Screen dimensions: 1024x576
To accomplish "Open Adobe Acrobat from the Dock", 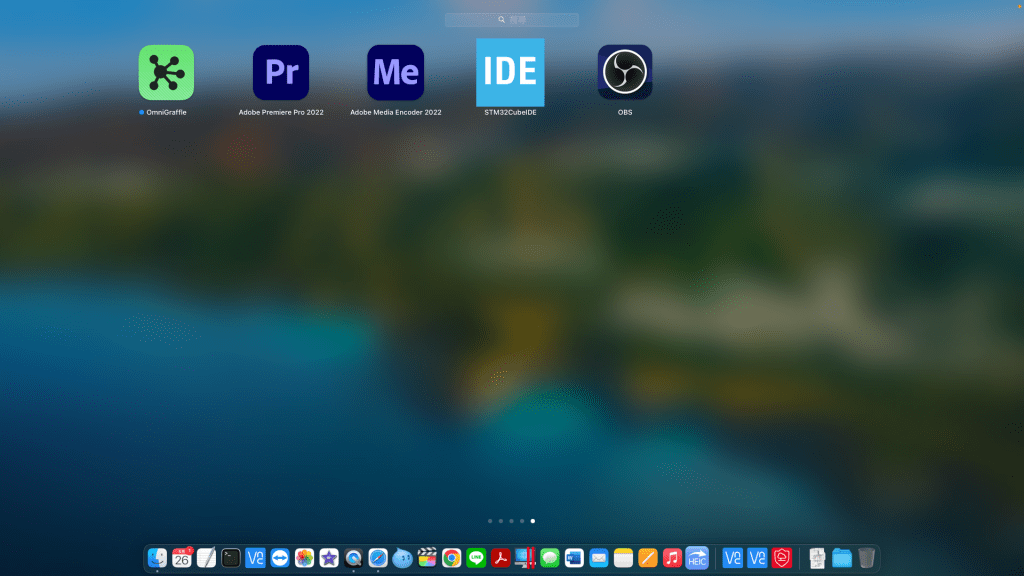I will click(500, 558).
